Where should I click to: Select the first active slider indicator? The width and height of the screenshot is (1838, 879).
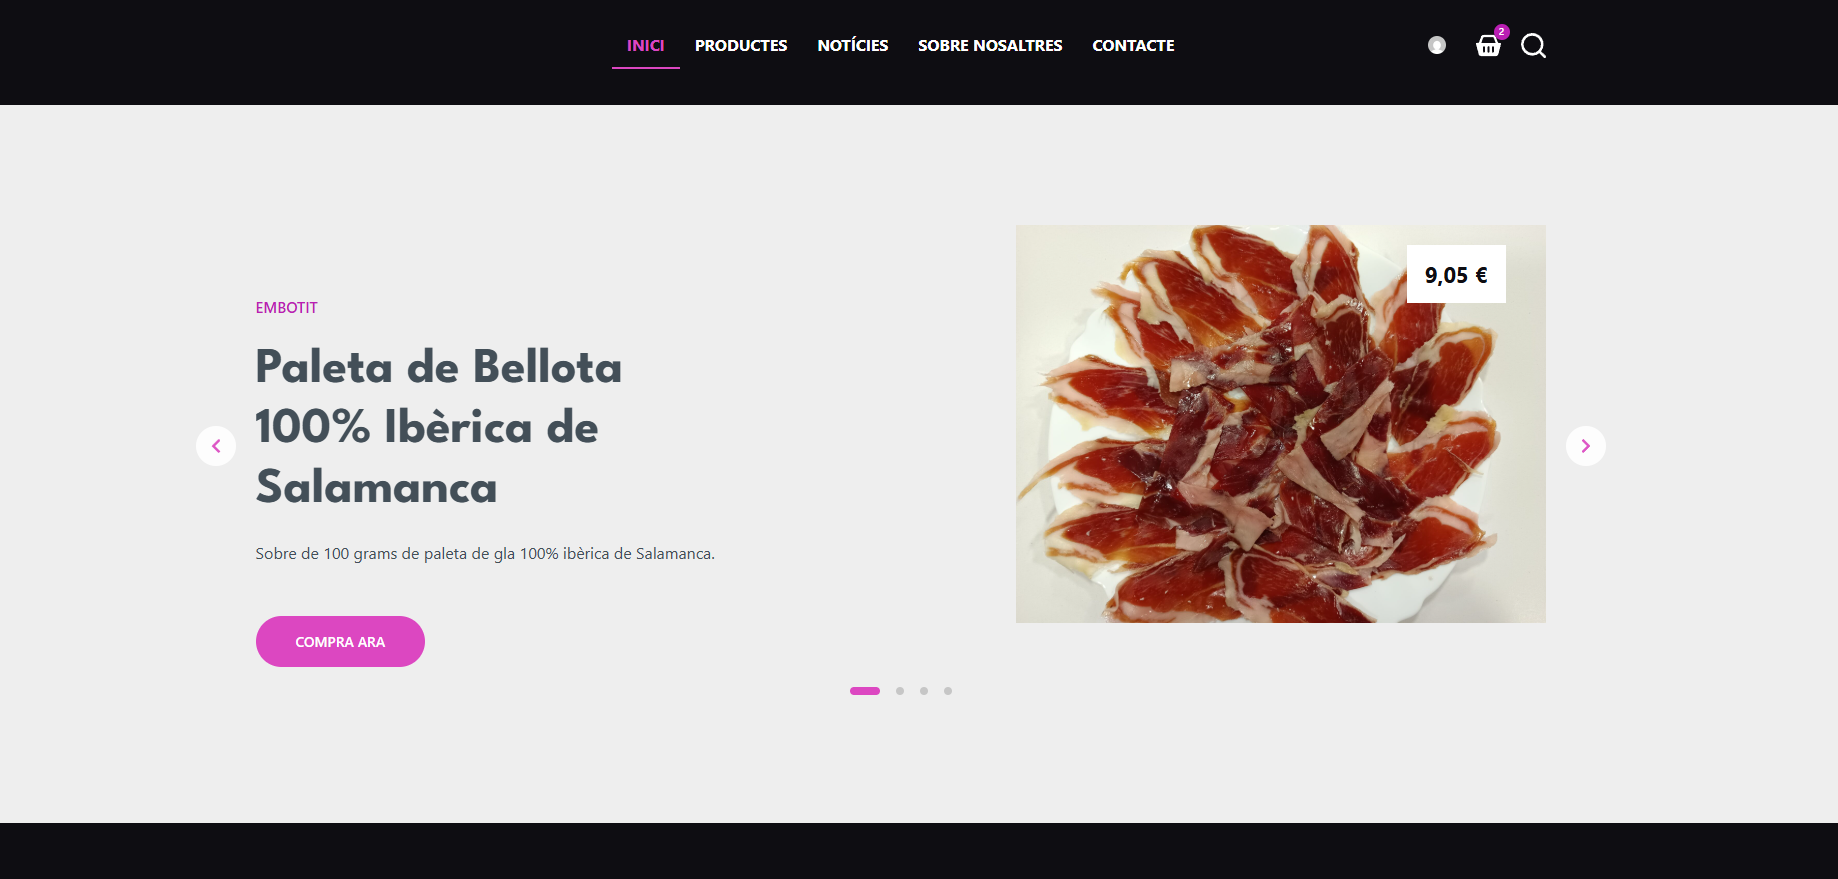[x=865, y=691]
